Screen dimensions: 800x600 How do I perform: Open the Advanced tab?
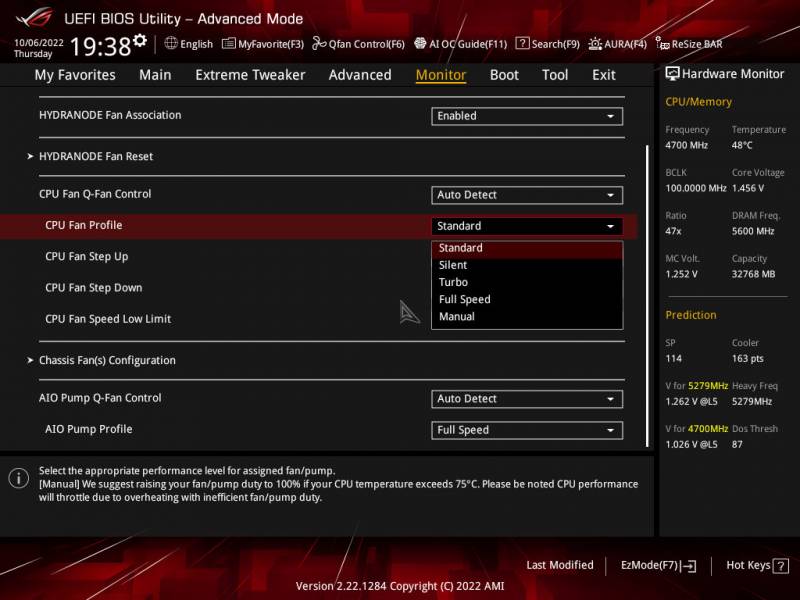pos(360,75)
